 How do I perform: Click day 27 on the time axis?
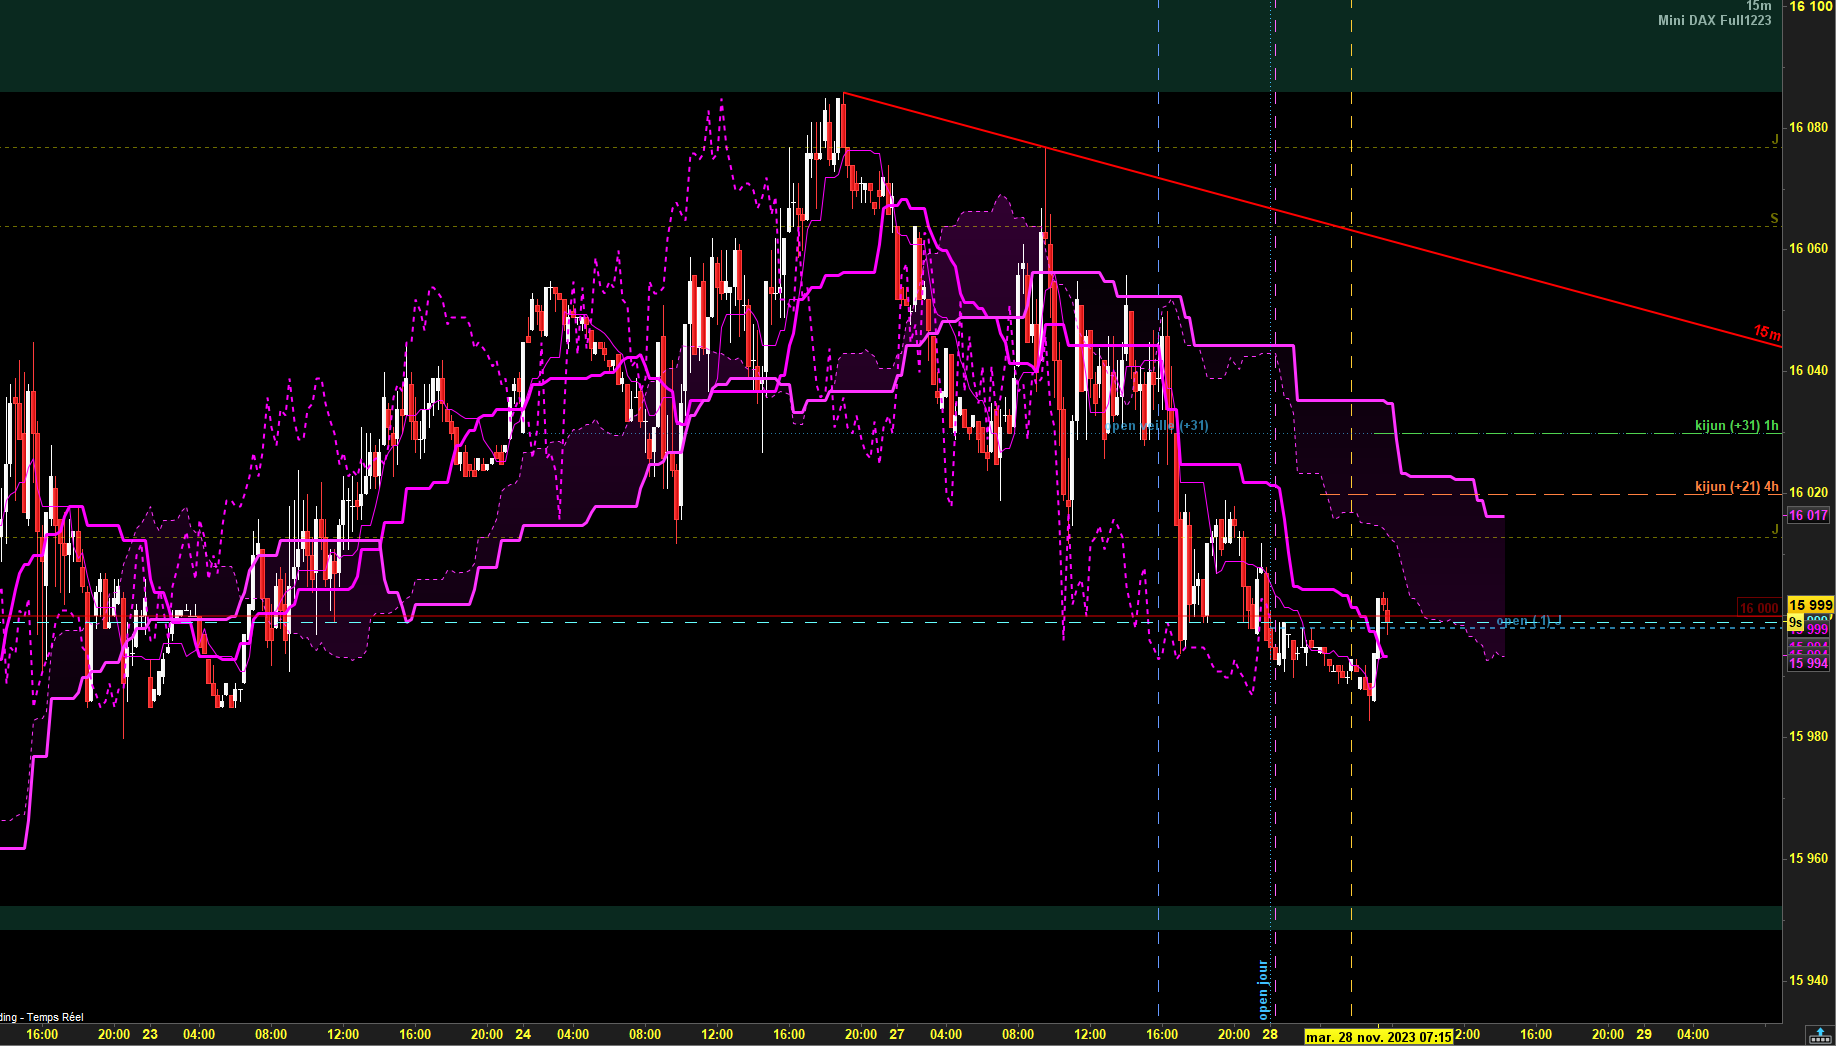(x=897, y=1034)
